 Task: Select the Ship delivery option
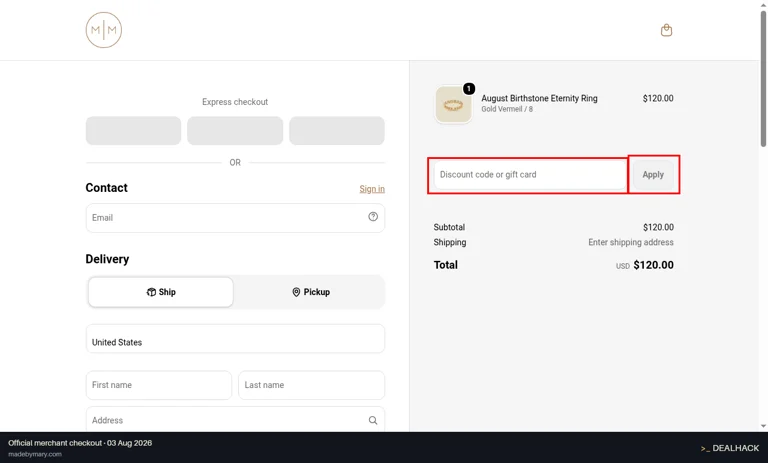pos(161,292)
